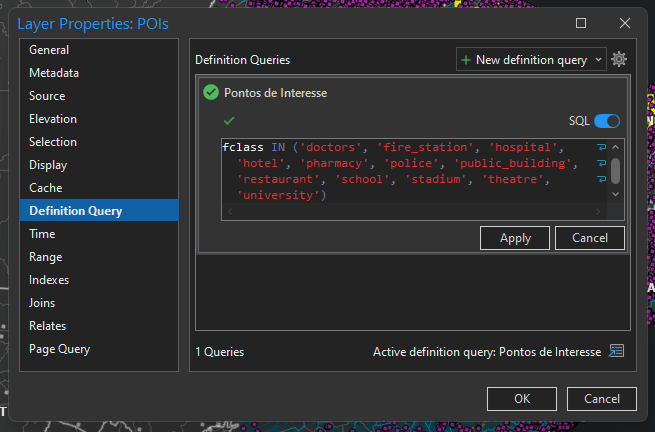Switch to the Joins tab
This screenshot has height=432, width=655.
43,303
